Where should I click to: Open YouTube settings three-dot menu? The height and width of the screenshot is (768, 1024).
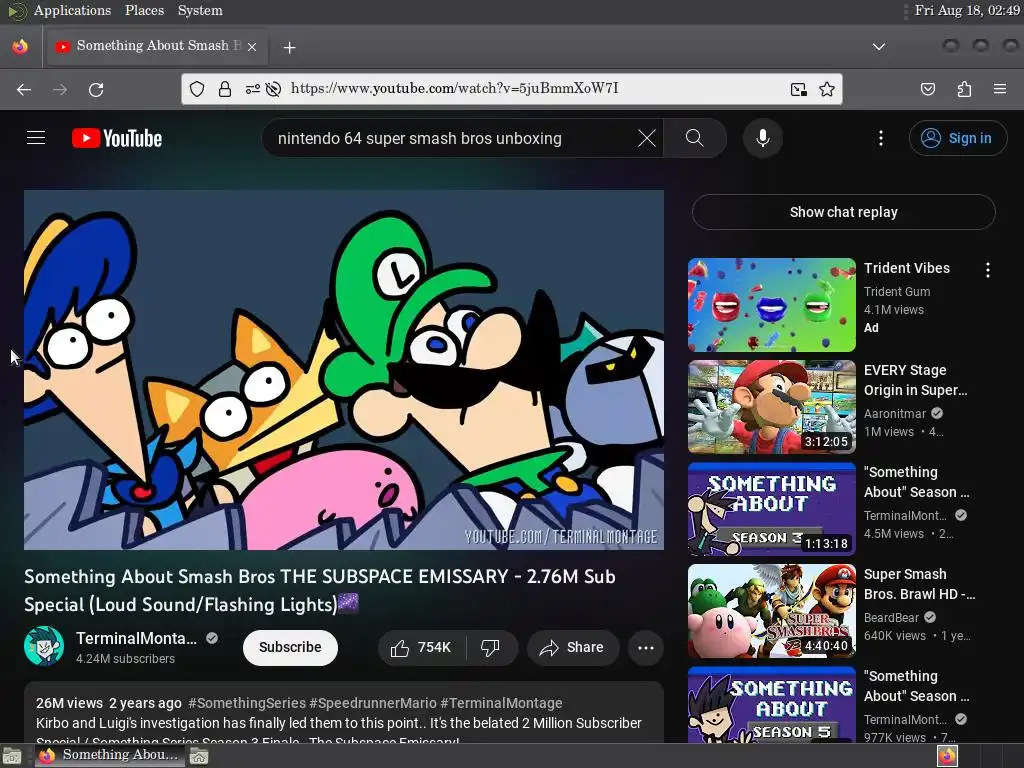coord(881,138)
